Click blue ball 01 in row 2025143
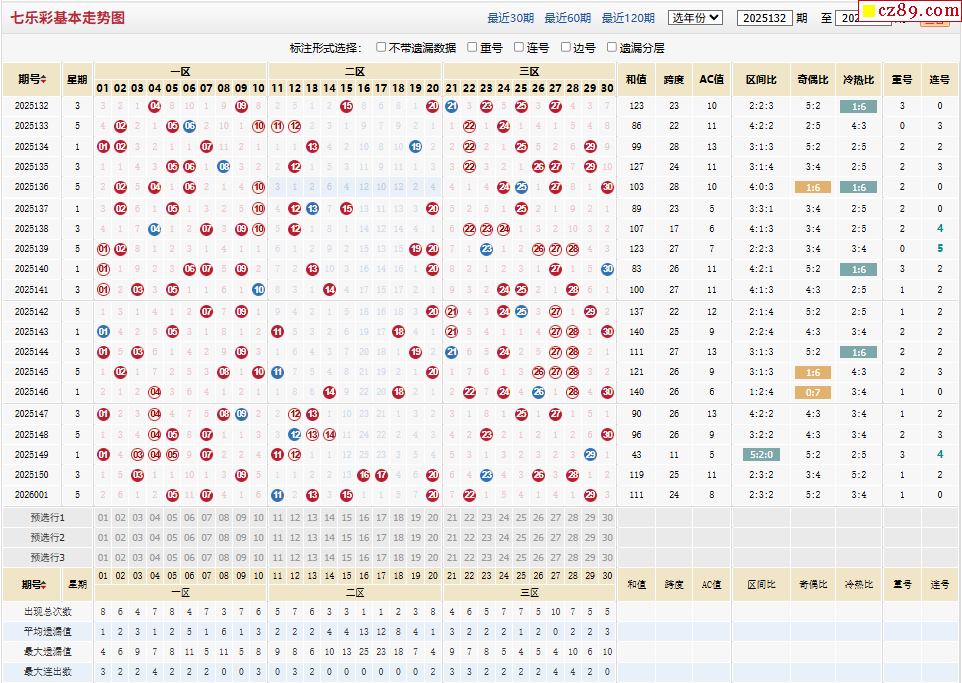The image size is (962, 683). (x=103, y=332)
